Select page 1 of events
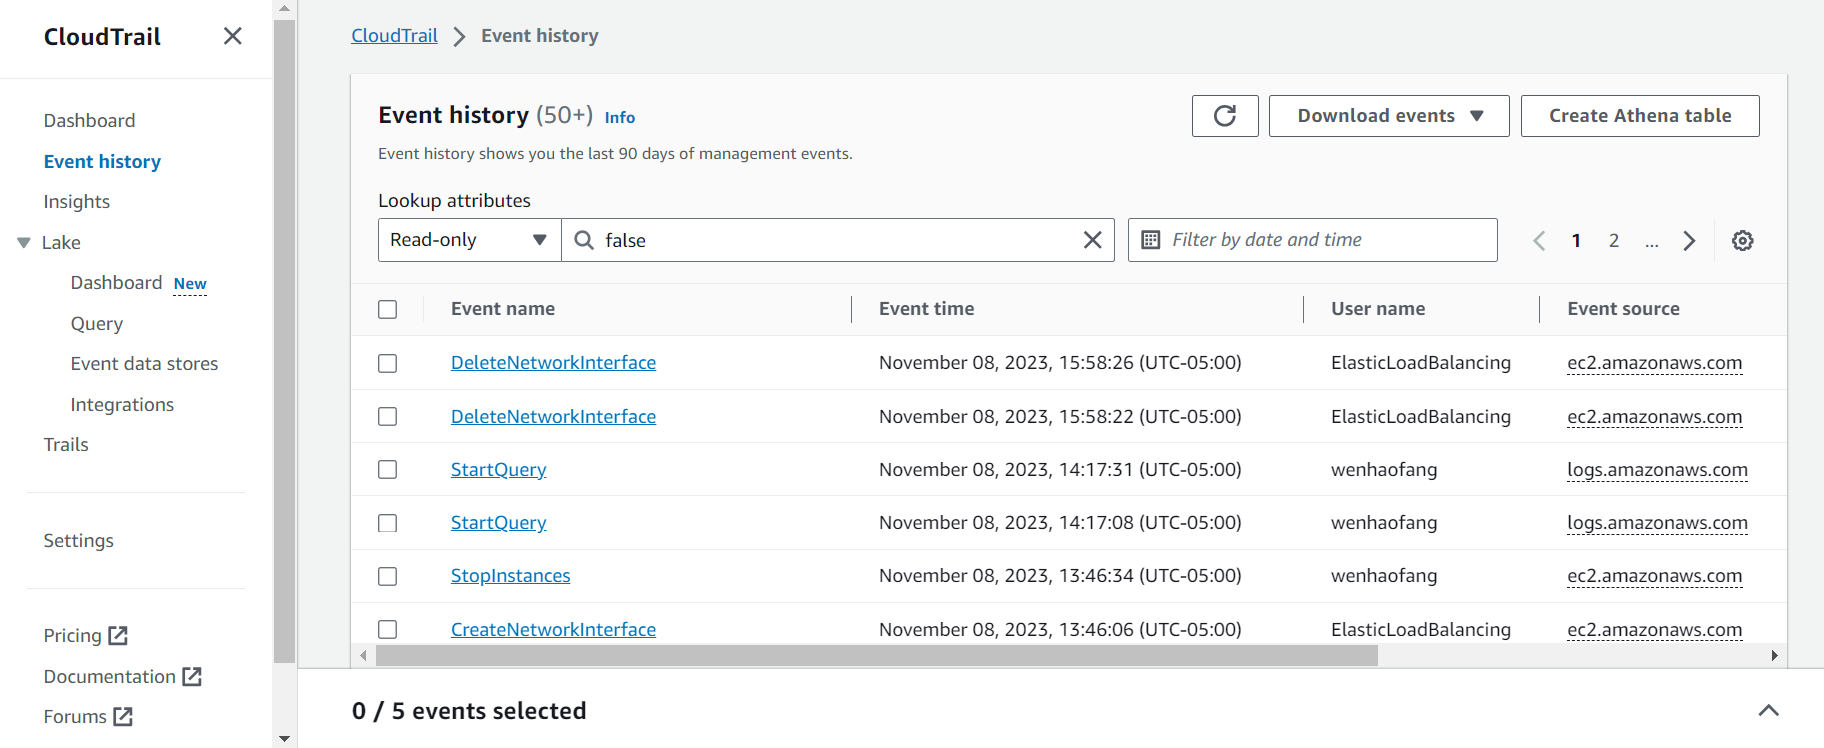Screen dimensions: 1824x748 tap(1576, 240)
